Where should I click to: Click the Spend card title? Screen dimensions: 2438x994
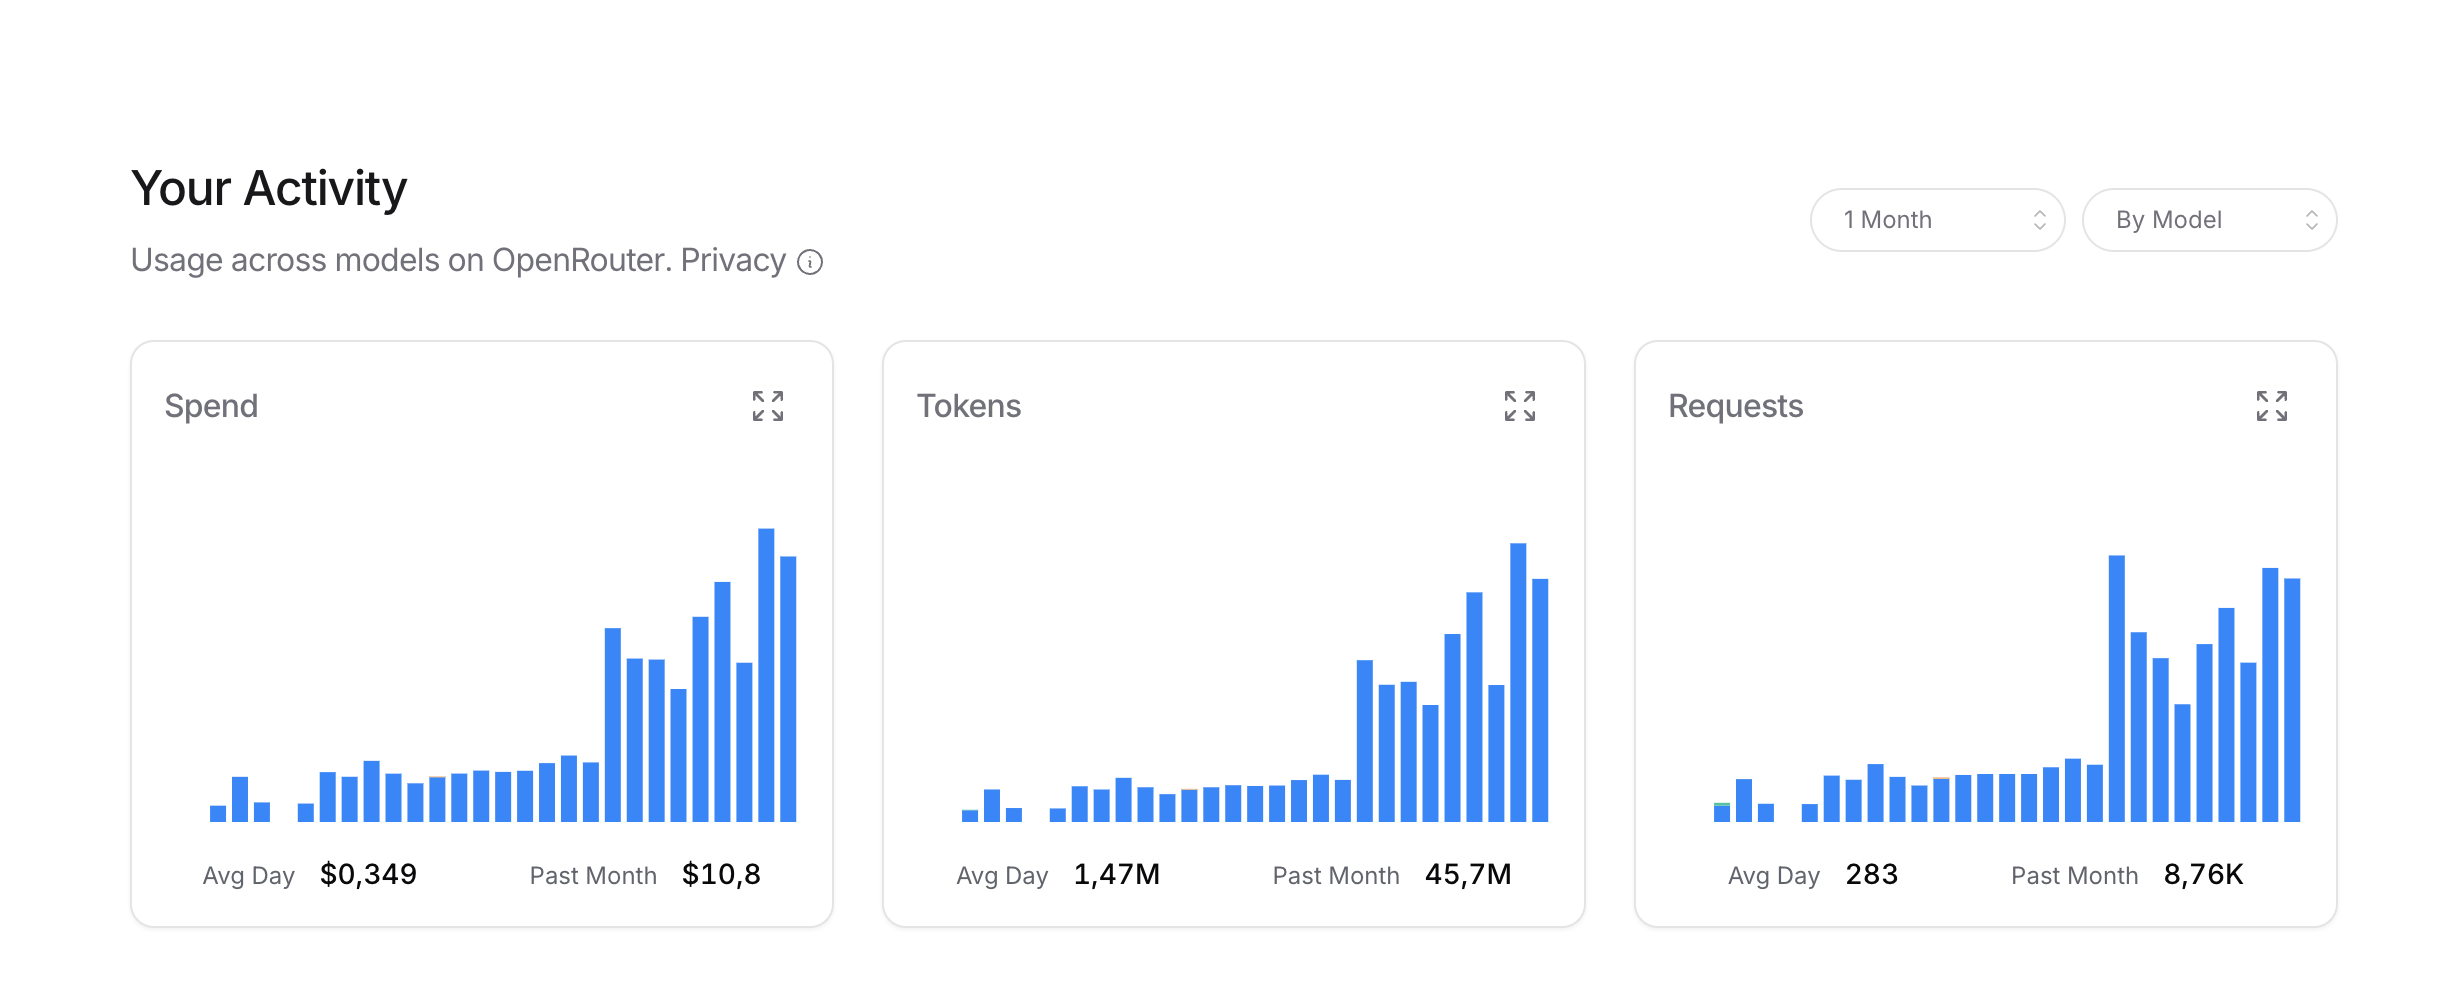coord(211,406)
